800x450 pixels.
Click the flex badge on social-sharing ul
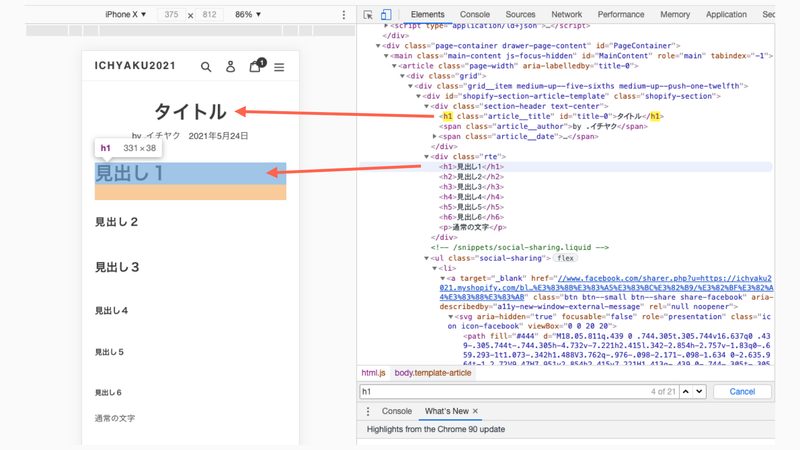point(565,258)
